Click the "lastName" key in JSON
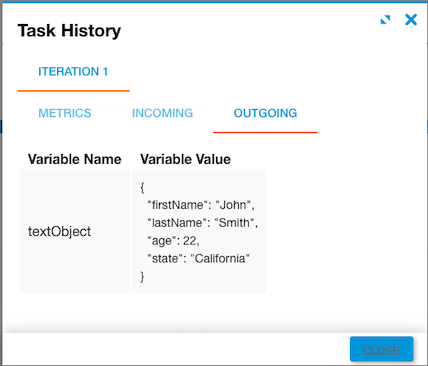Viewport: 428px width, 366px height. (x=175, y=223)
